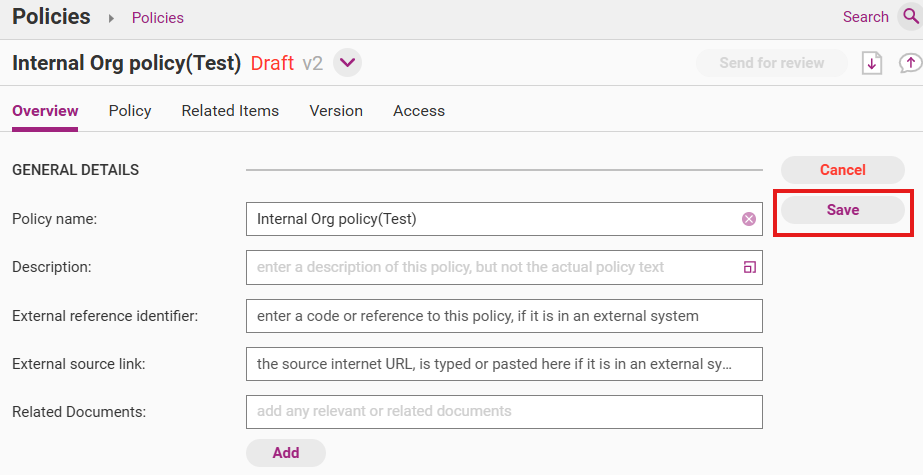Screen dimensions: 923x475
Task: Focus the External reference identifier field
Action: pos(504,316)
